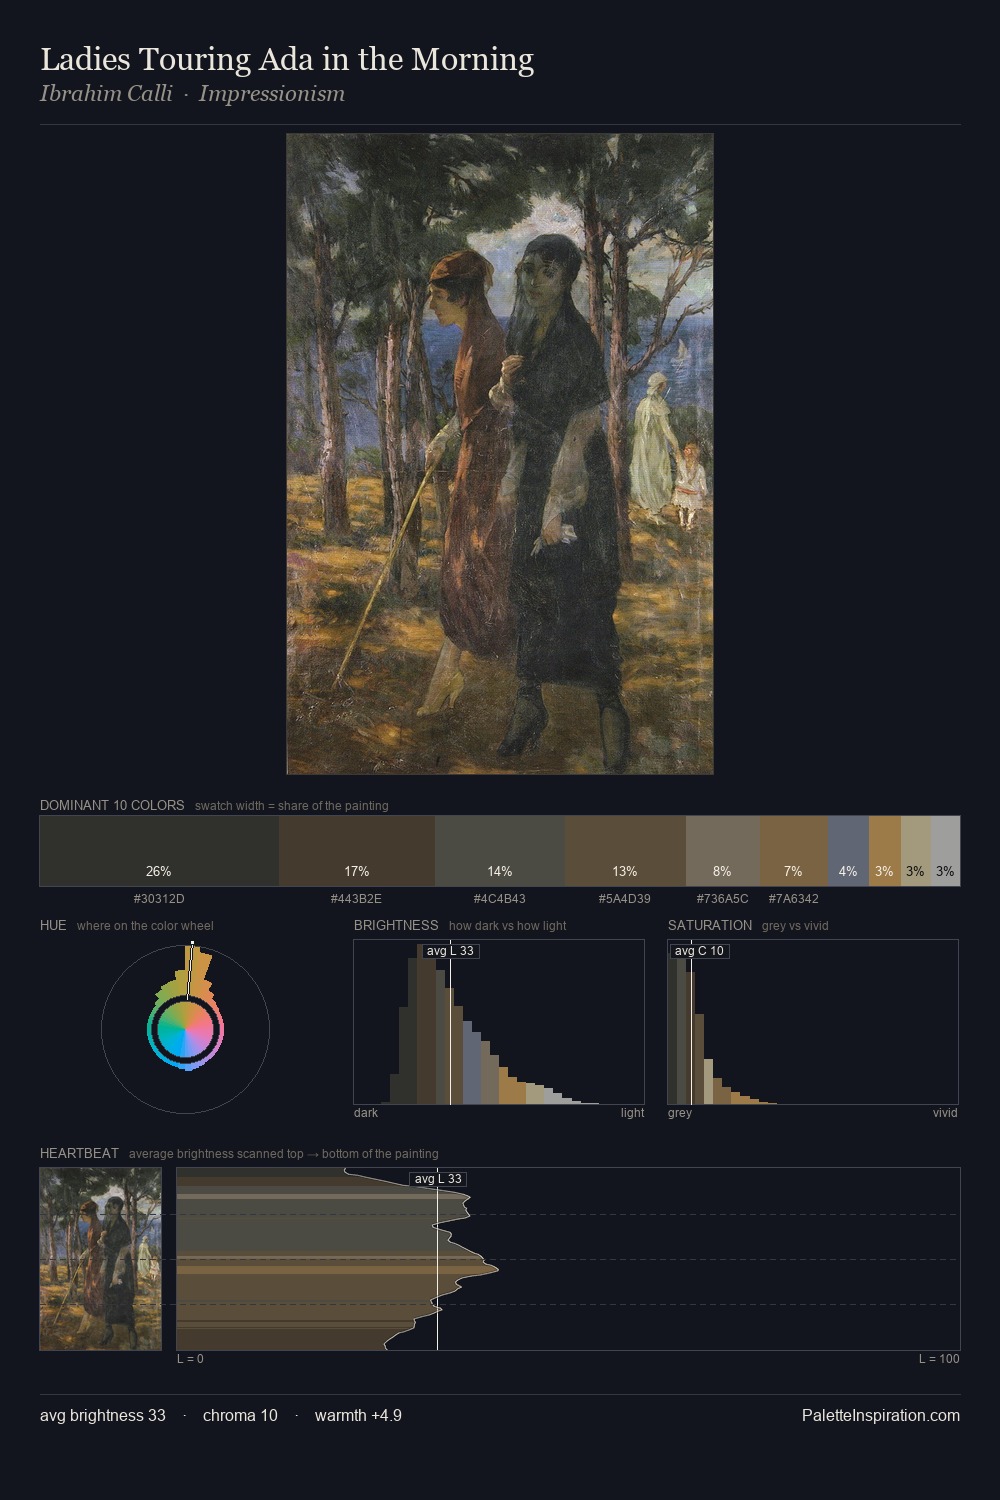Open the small painting thumbnail beside heartbeat

[101, 1259]
